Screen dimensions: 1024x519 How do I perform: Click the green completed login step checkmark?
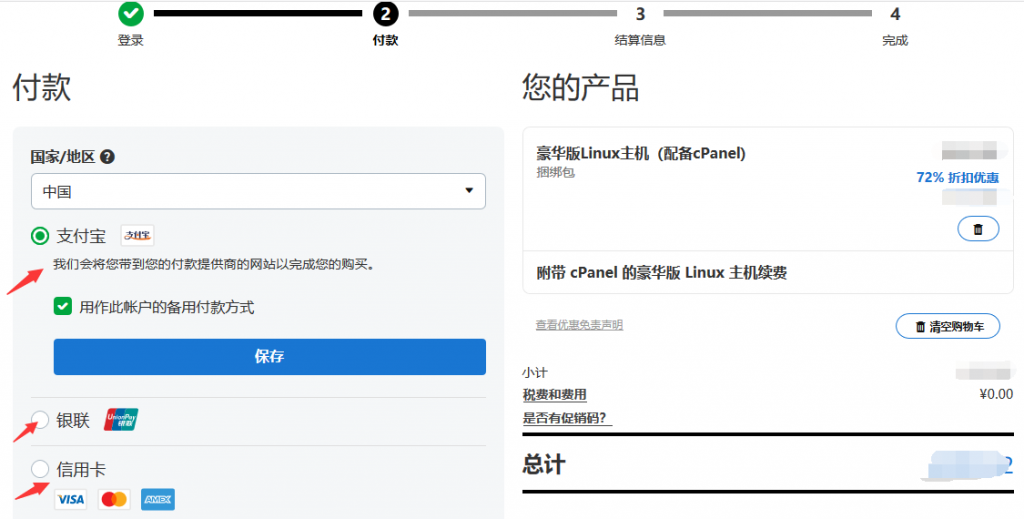131,12
